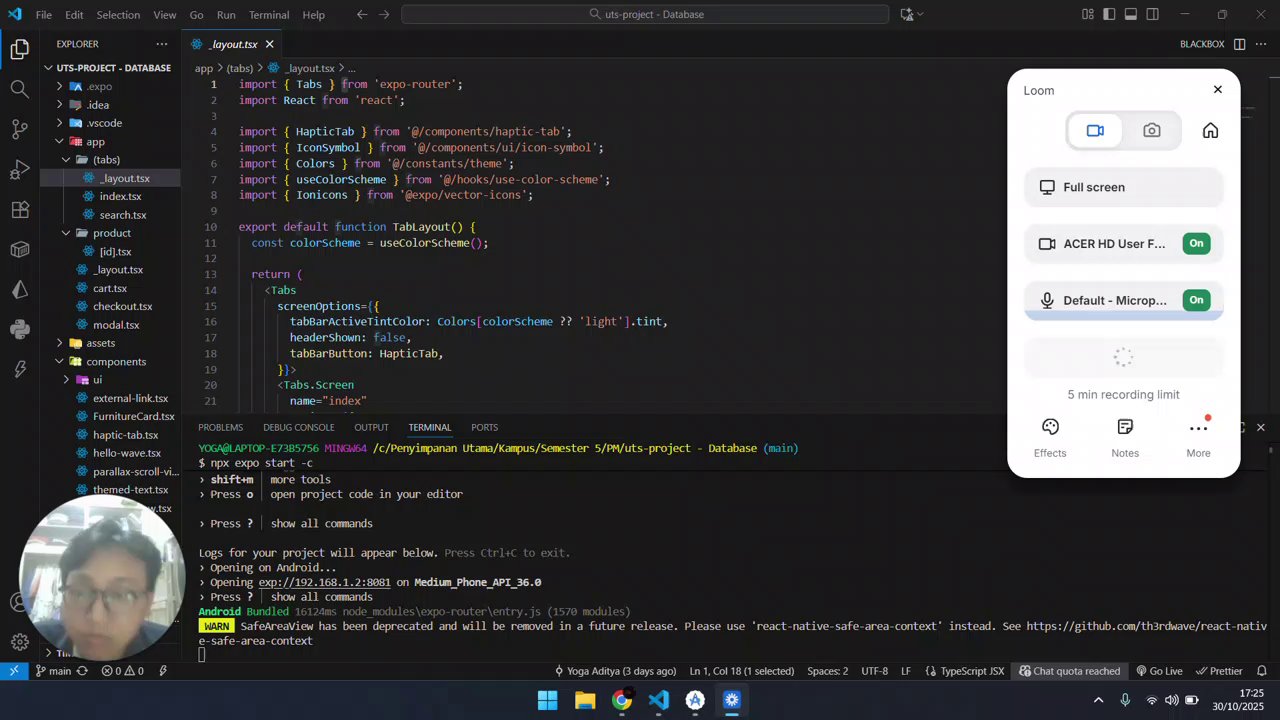1280x720 pixels.
Task: Click Prettier in the status bar
Action: tap(1220, 671)
